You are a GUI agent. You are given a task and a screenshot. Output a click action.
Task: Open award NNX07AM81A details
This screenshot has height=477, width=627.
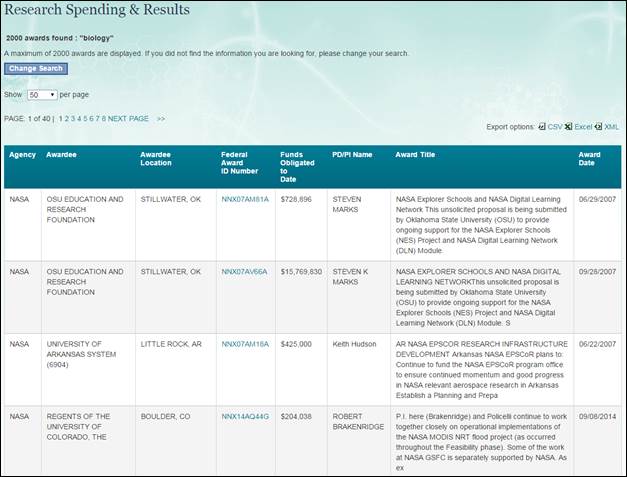pyautogui.click(x=245, y=199)
